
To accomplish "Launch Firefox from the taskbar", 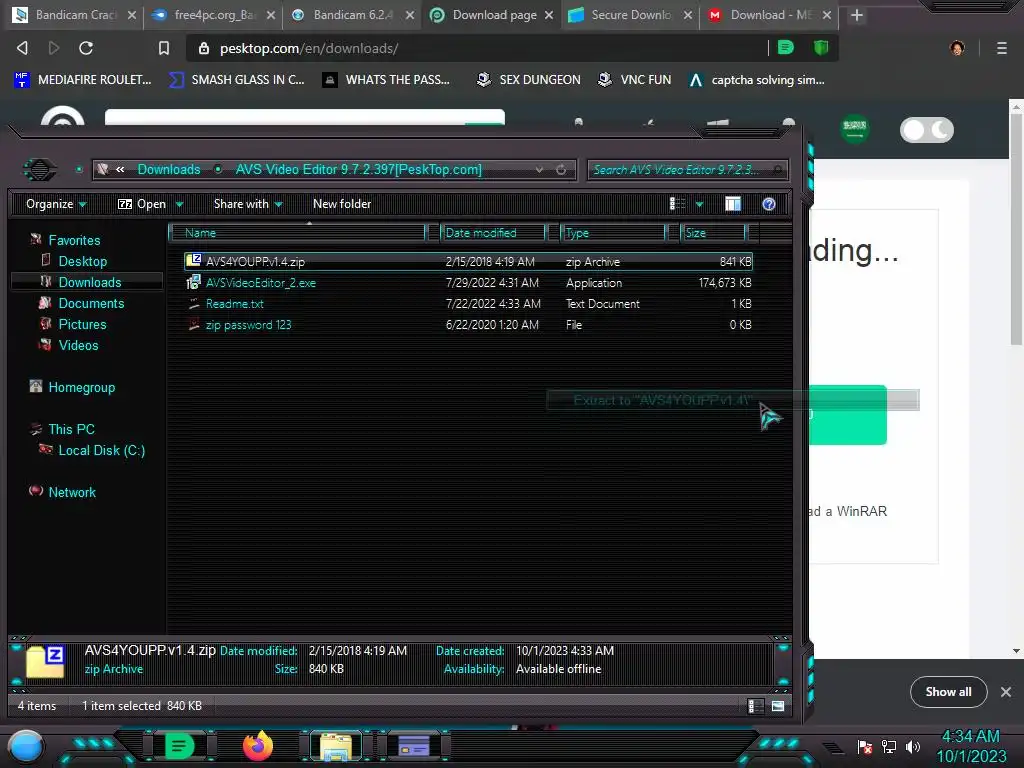I will click(x=258, y=746).
